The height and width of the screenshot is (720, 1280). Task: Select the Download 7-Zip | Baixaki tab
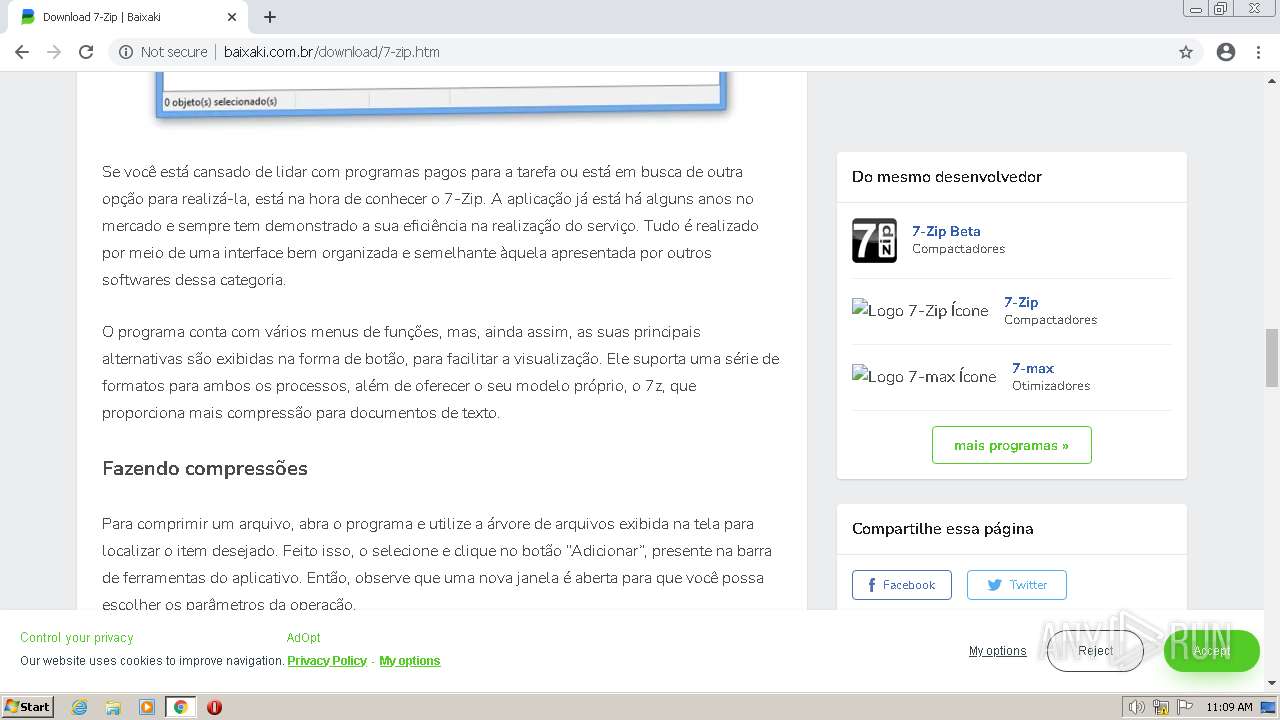[128, 17]
